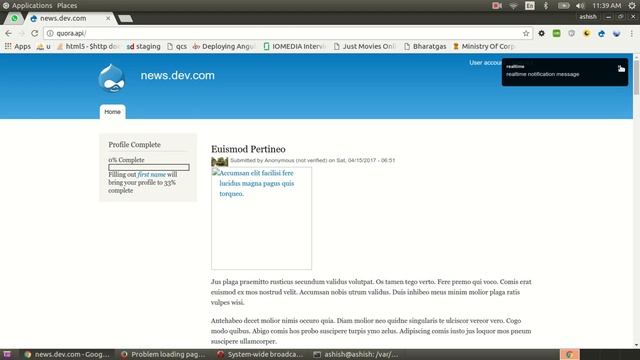The width and height of the screenshot is (640, 360).
Task: Select the Home navigation tab
Action: tap(112, 112)
